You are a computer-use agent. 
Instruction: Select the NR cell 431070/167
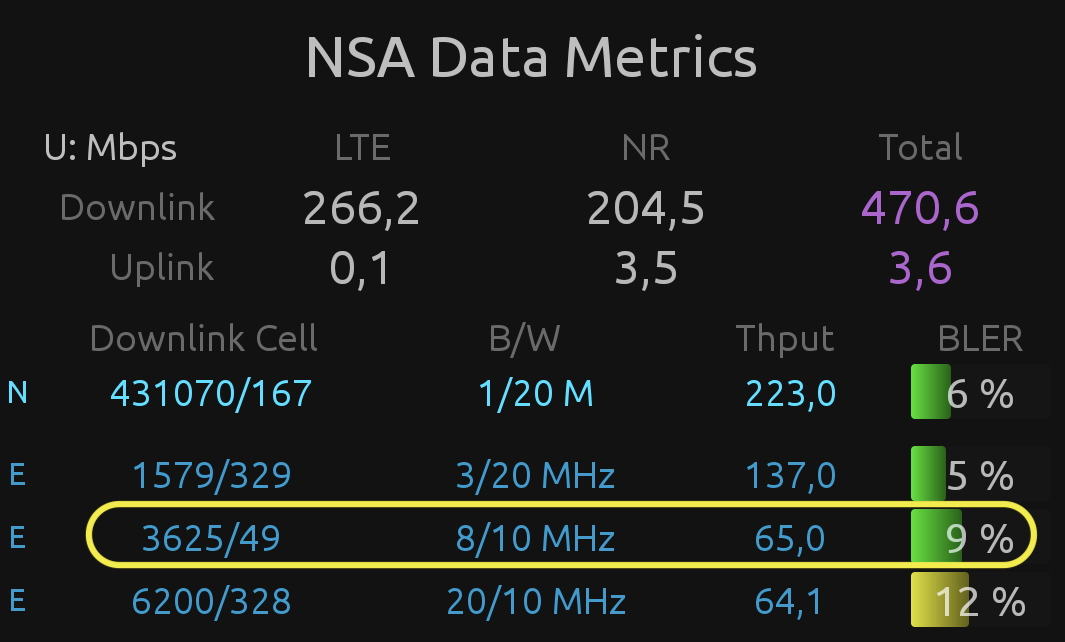[x=211, y=393]
